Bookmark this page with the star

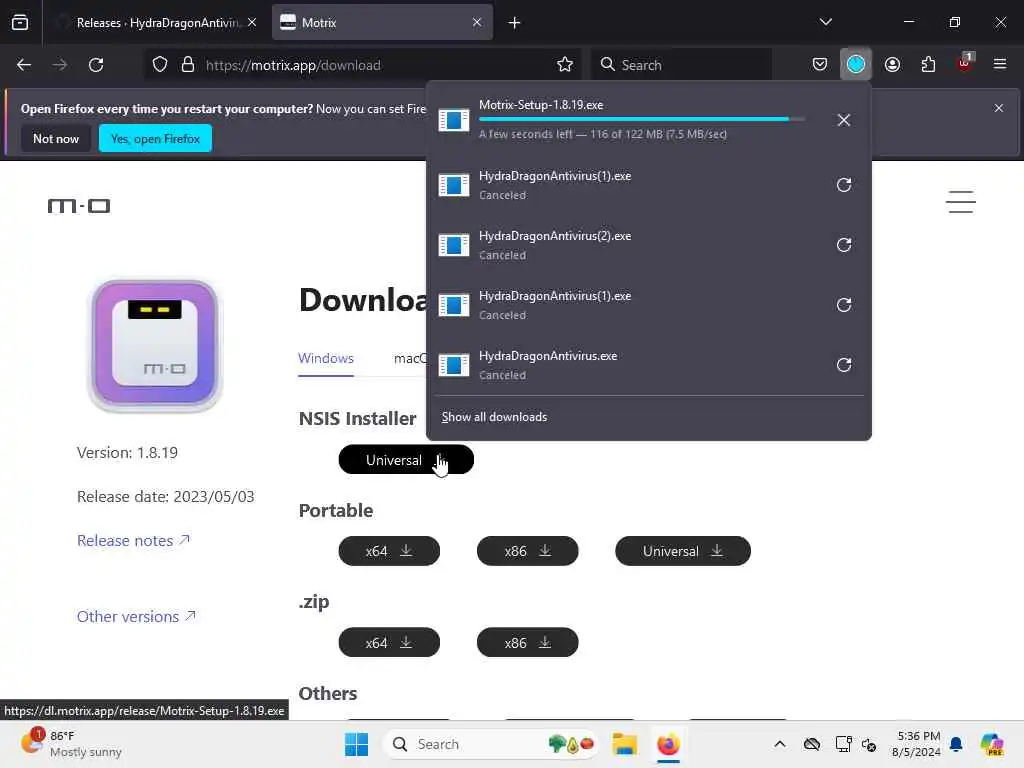[x=565, y=65]
